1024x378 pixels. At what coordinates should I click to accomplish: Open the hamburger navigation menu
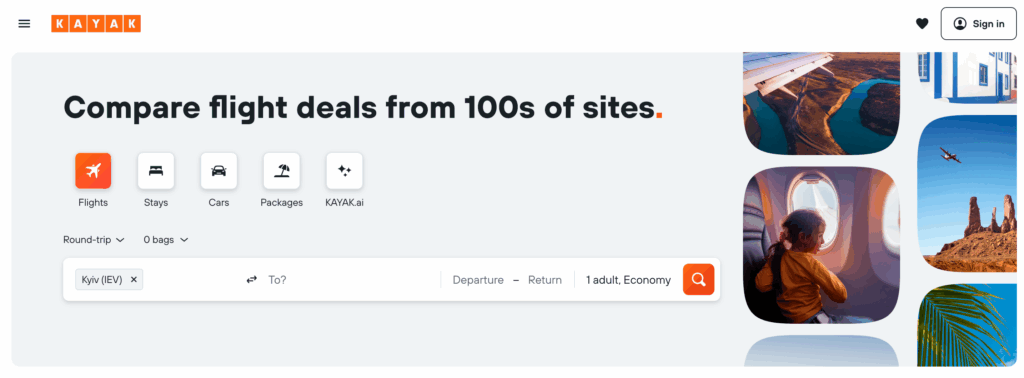[x=24, y=24]
